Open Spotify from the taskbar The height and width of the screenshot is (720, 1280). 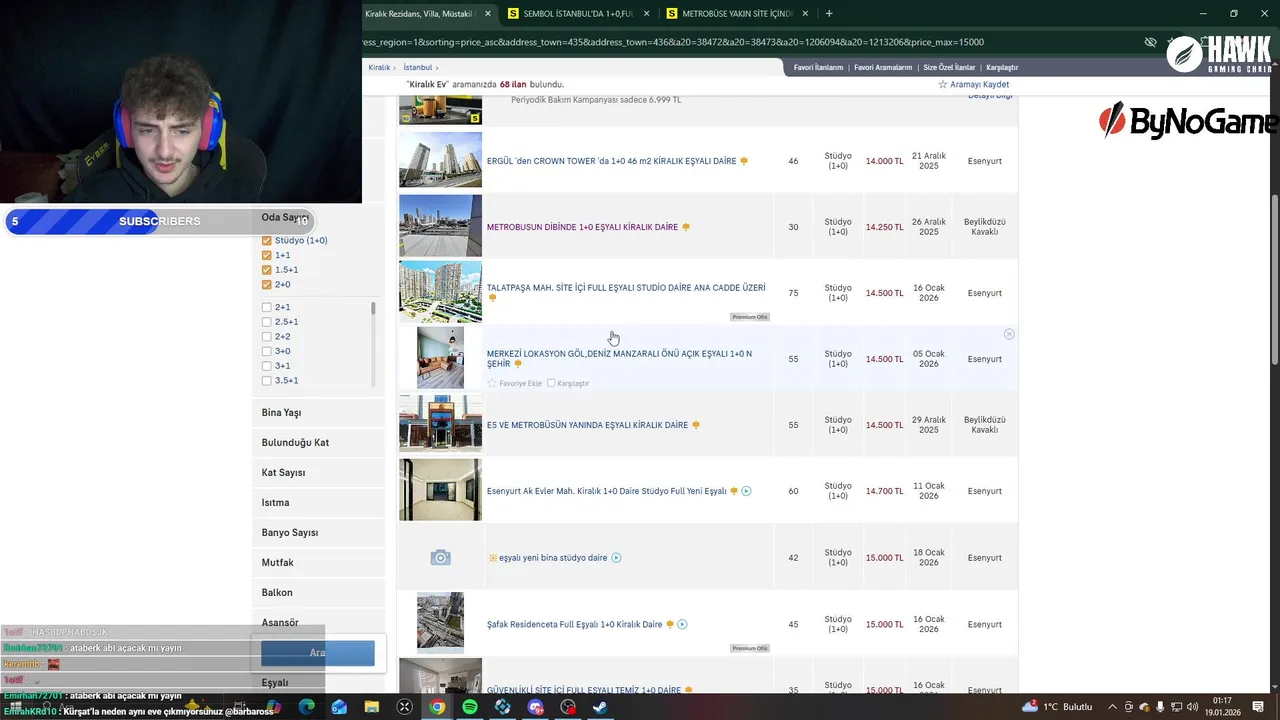pyautogui.click(x=470, y=707)
